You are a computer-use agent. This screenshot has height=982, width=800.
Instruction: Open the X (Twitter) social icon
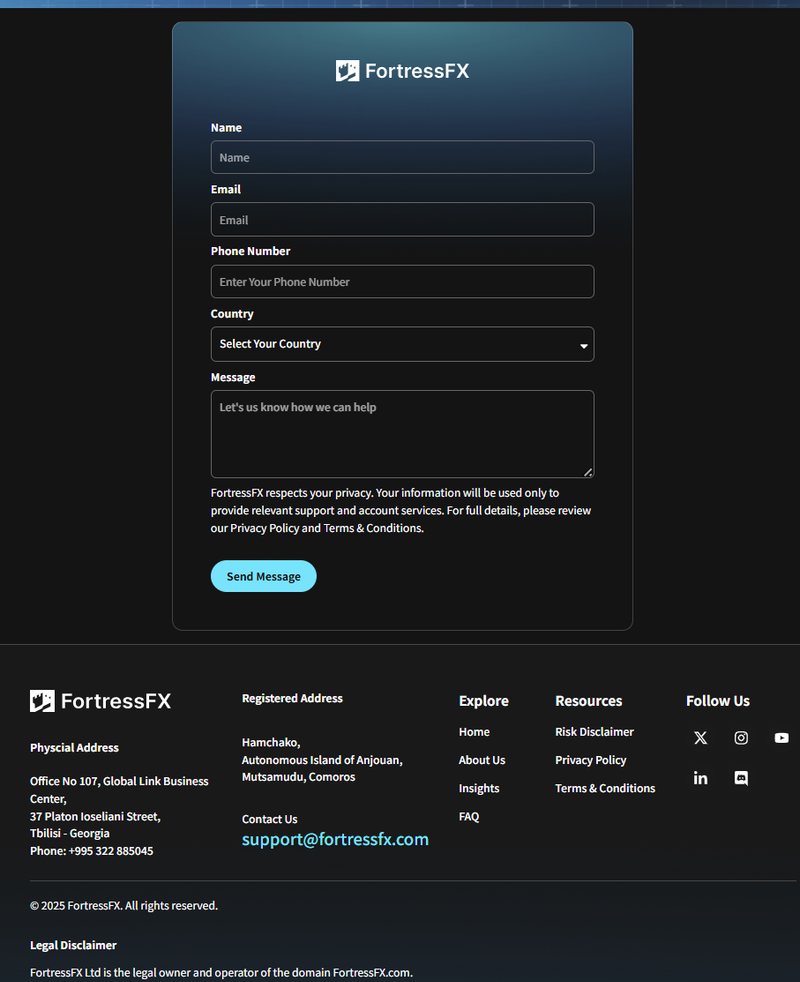pos(700,738)
